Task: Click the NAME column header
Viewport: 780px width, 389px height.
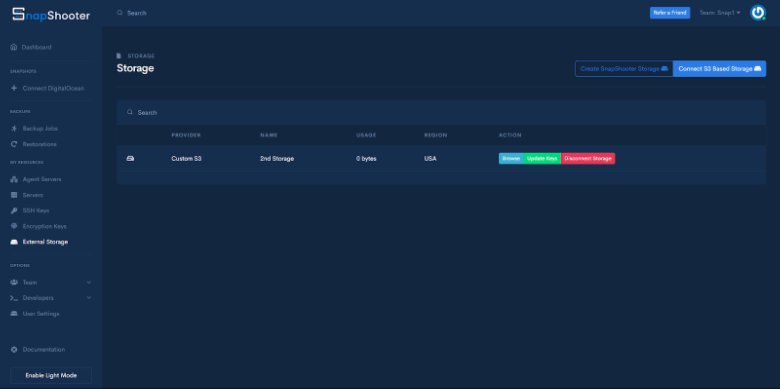Action: (x=269, y=135)
